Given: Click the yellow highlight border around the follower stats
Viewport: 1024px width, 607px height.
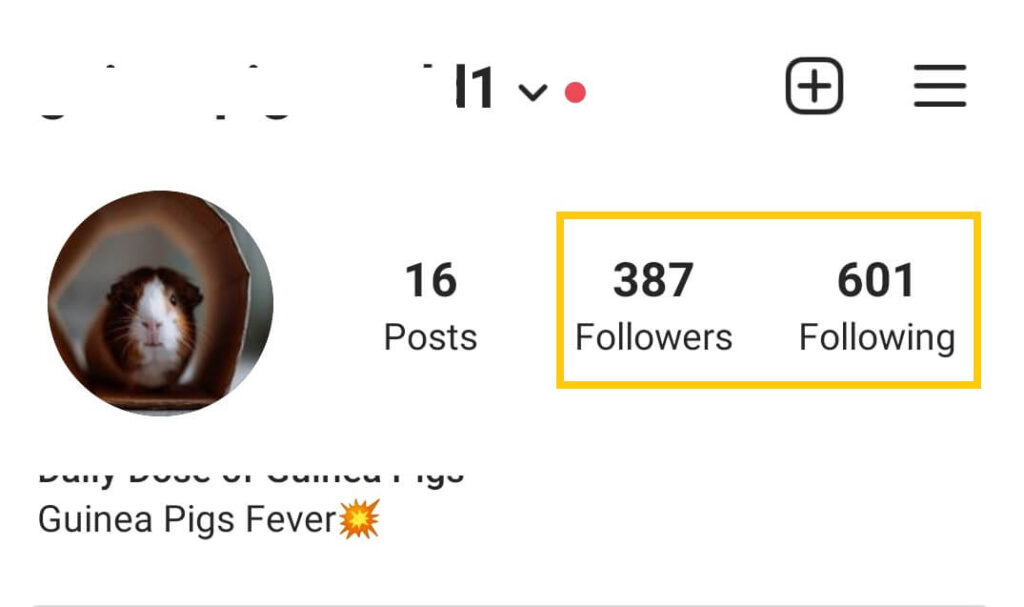Looking at the screenshot, I should pyautogui.click(x=769, y=215).
